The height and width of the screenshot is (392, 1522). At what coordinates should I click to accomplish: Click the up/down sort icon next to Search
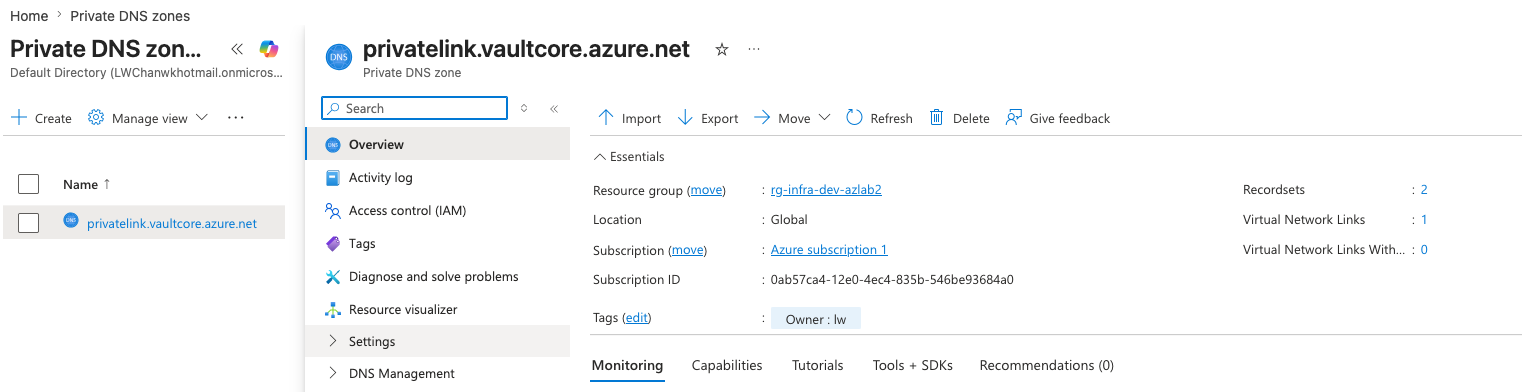524,108
